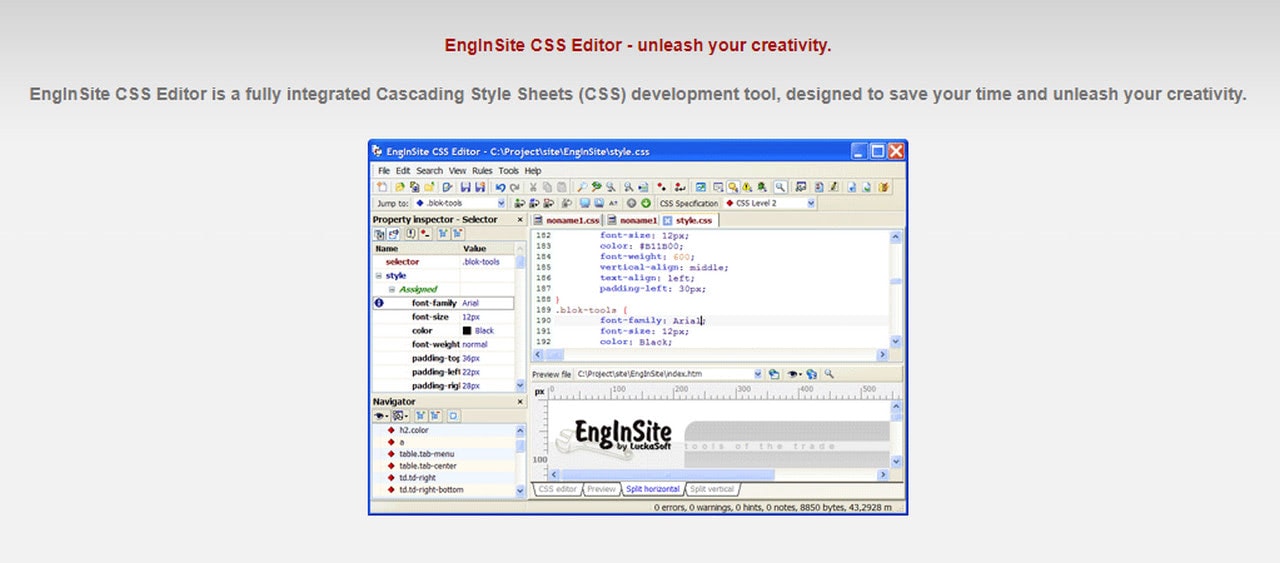Click the Paste clipboard icon
The image size is (1280, 563).
[x=561, y=187]
